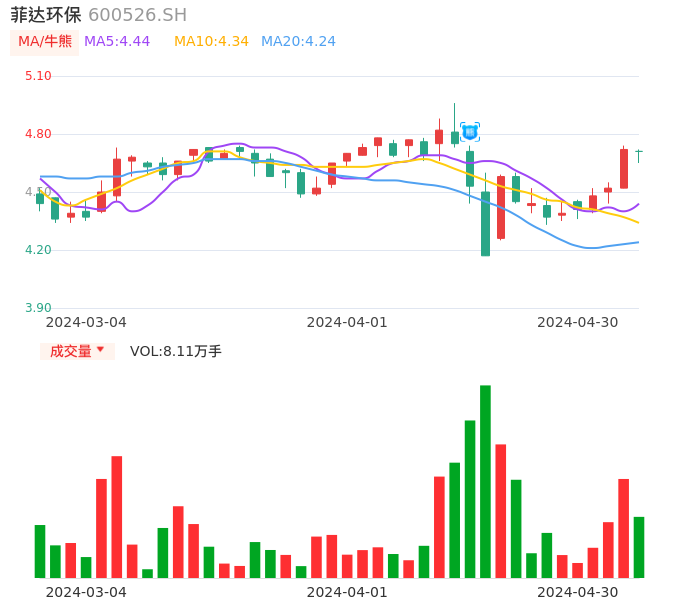Click the 菲达环保 stock name
This screenshot has width=686, height=606.
click(x=46, y=15)
